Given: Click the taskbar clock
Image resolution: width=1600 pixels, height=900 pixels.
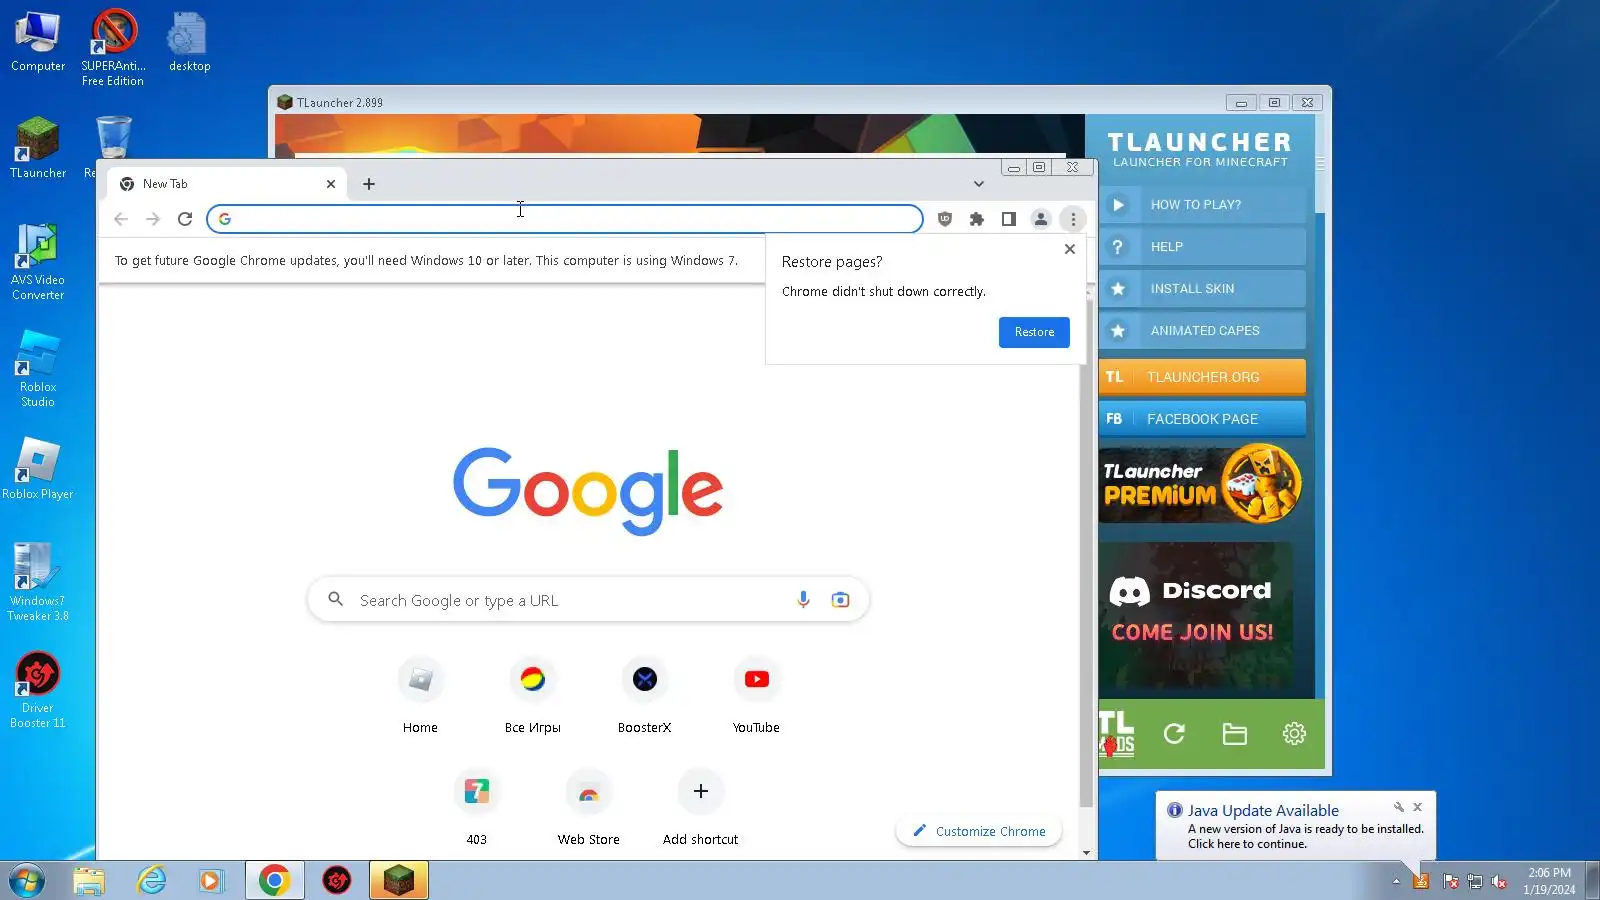Looking at the screenshot, I should pyautogui.click(x=1549, y=881).
